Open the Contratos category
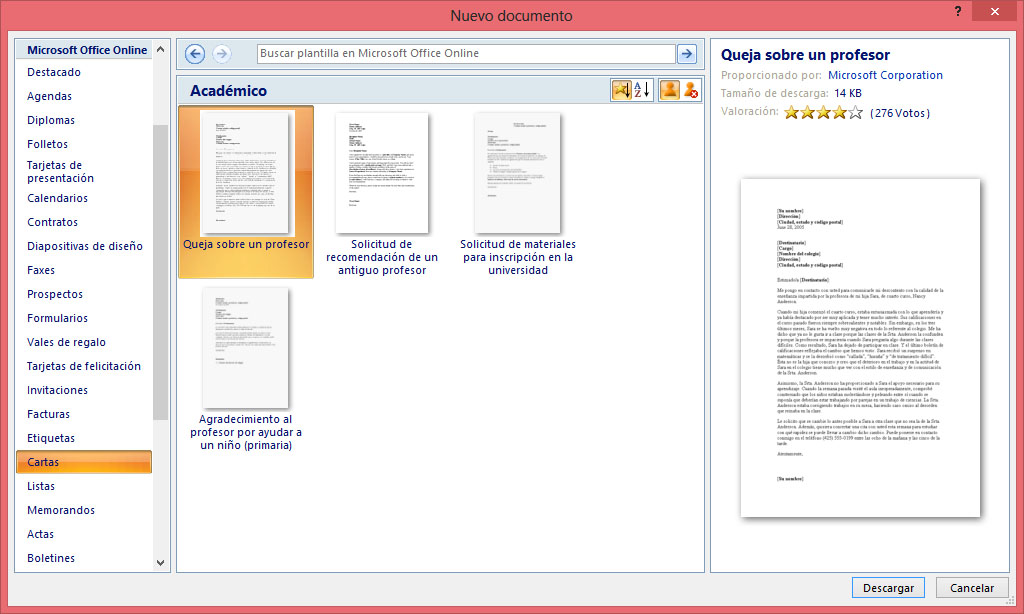Image resolution: width=1024 pixels, height=614 pixels. coord(53,223)
